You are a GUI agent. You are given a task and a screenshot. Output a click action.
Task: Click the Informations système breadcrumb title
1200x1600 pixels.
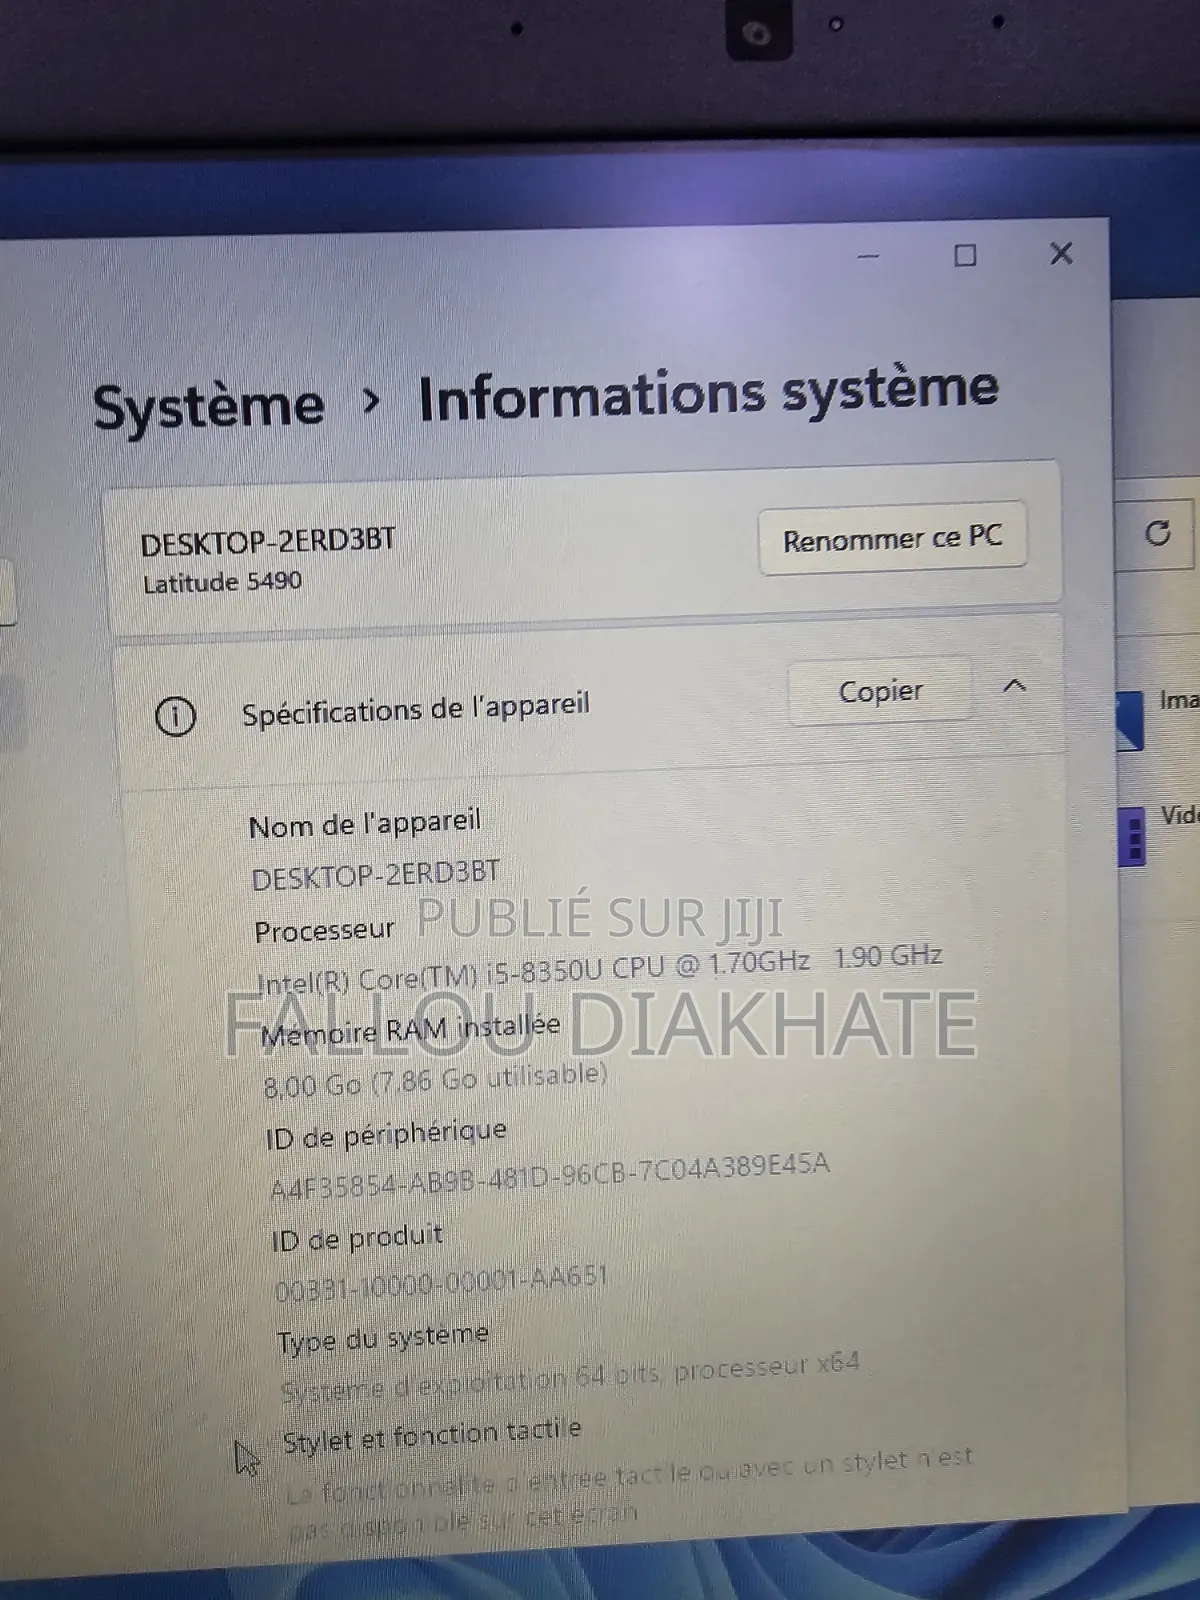pyautogui.click(x=708, y=392)
